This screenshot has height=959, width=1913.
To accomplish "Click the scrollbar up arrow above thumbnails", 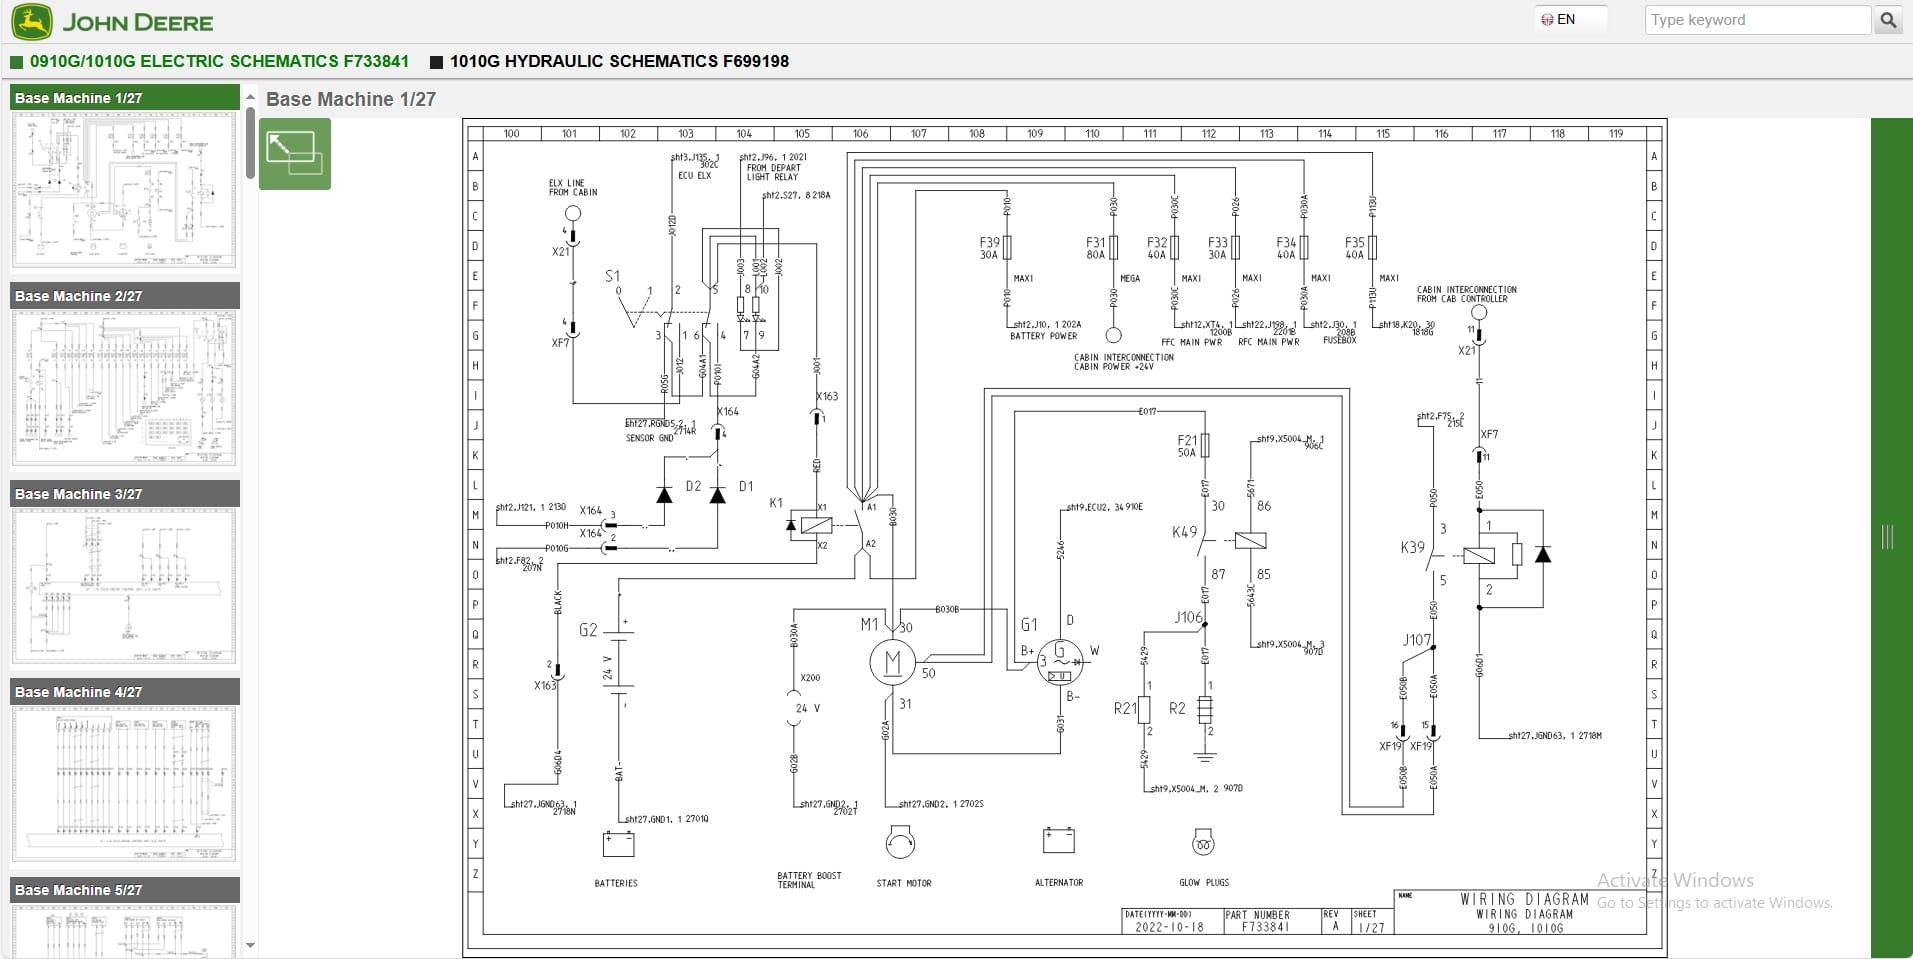I will (250, 96).
